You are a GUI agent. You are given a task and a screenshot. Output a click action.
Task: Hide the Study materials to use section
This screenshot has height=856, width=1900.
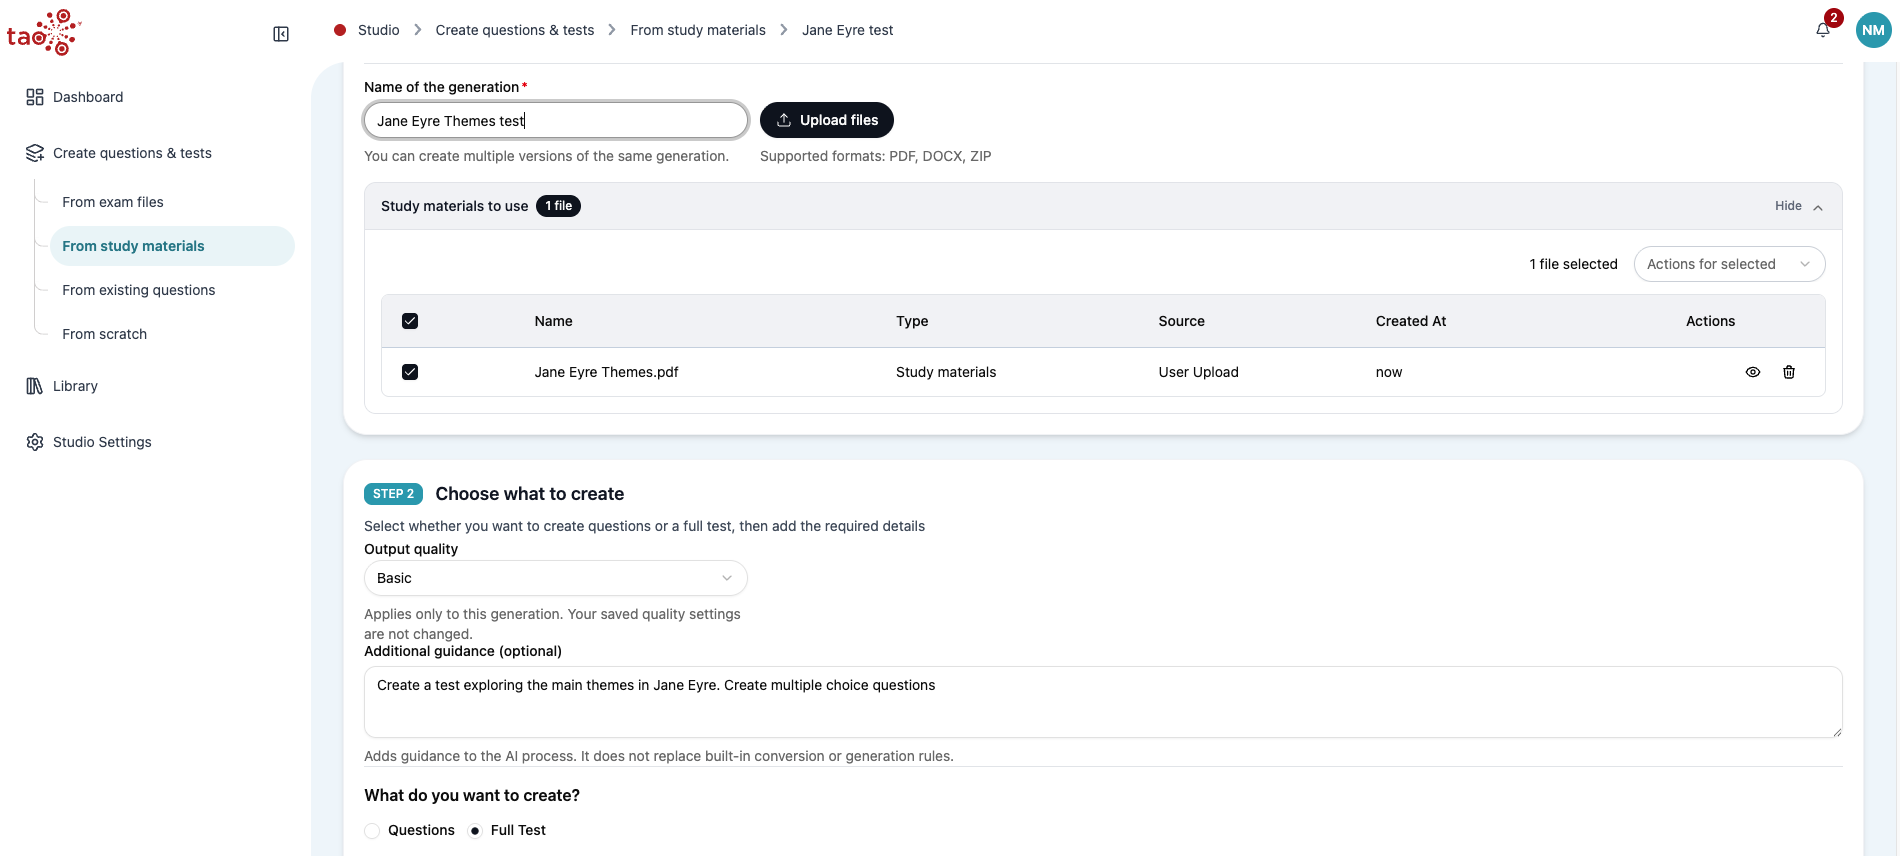point(1799,206)
